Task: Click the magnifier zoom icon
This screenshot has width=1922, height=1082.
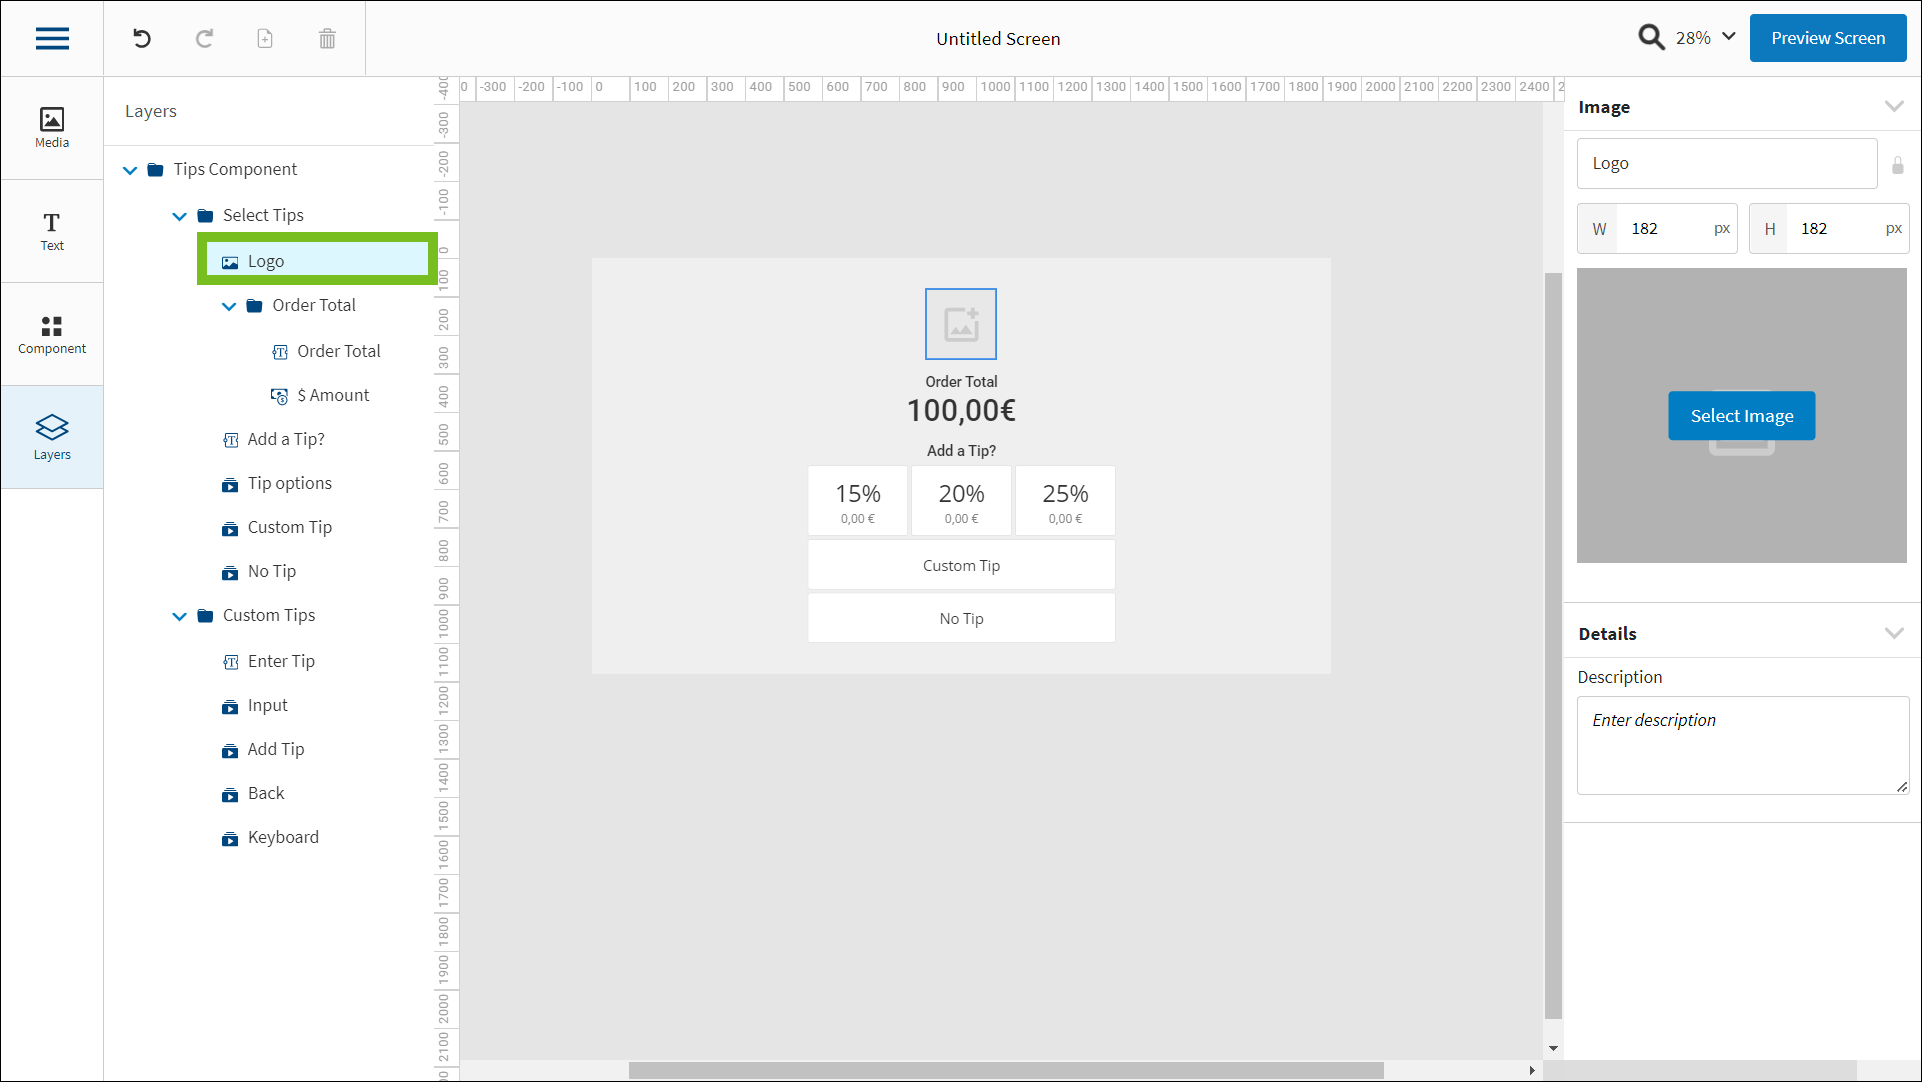Action: [x=1651, y=38]
